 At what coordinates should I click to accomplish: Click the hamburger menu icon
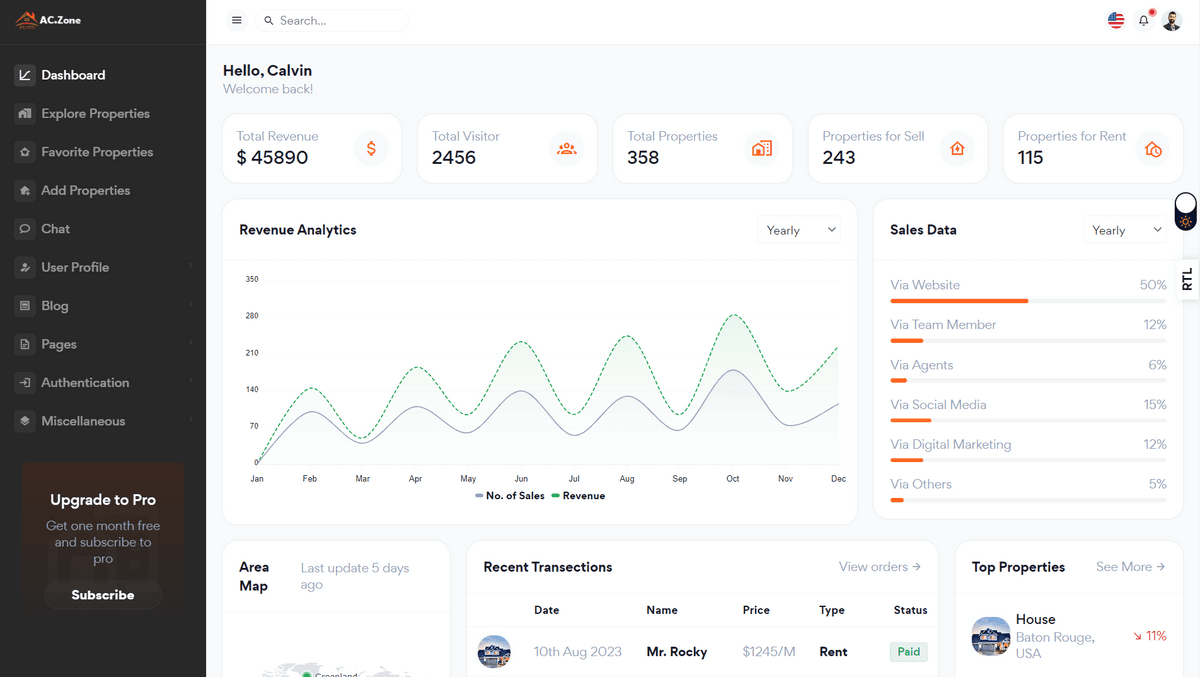click(x=237, y=21)
